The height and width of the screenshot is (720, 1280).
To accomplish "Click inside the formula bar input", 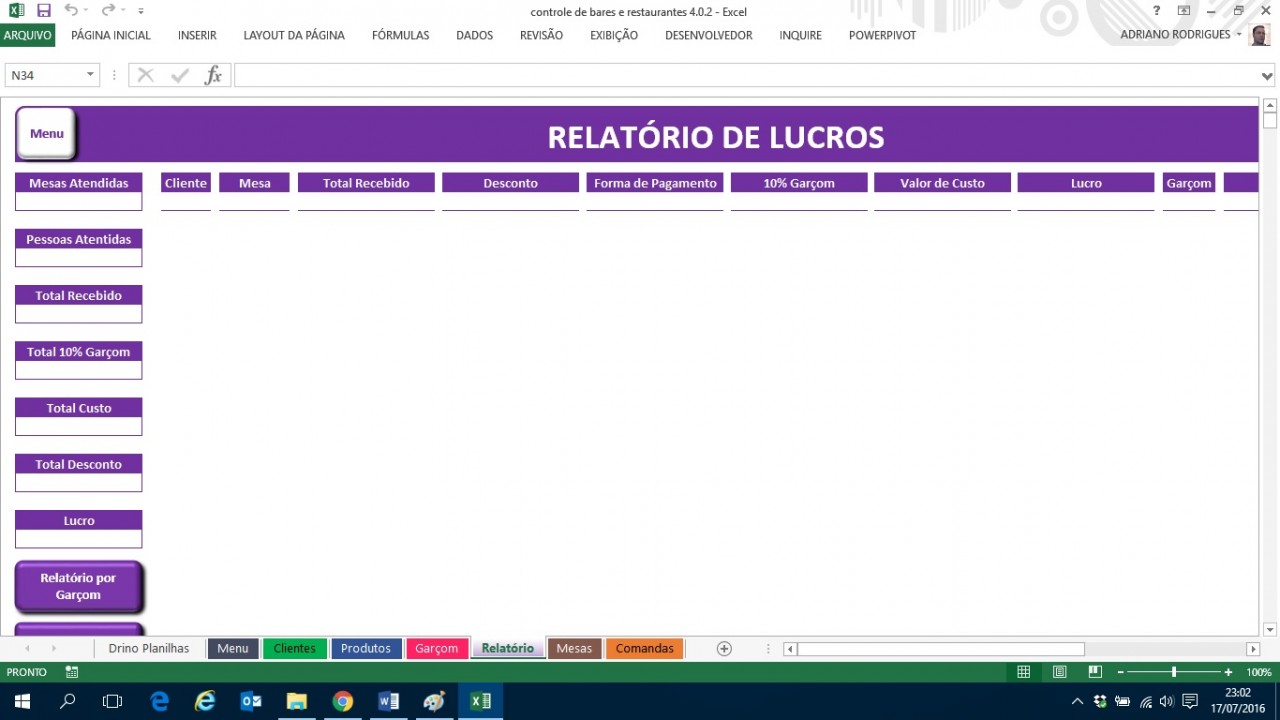I will [x=747, y=75].
